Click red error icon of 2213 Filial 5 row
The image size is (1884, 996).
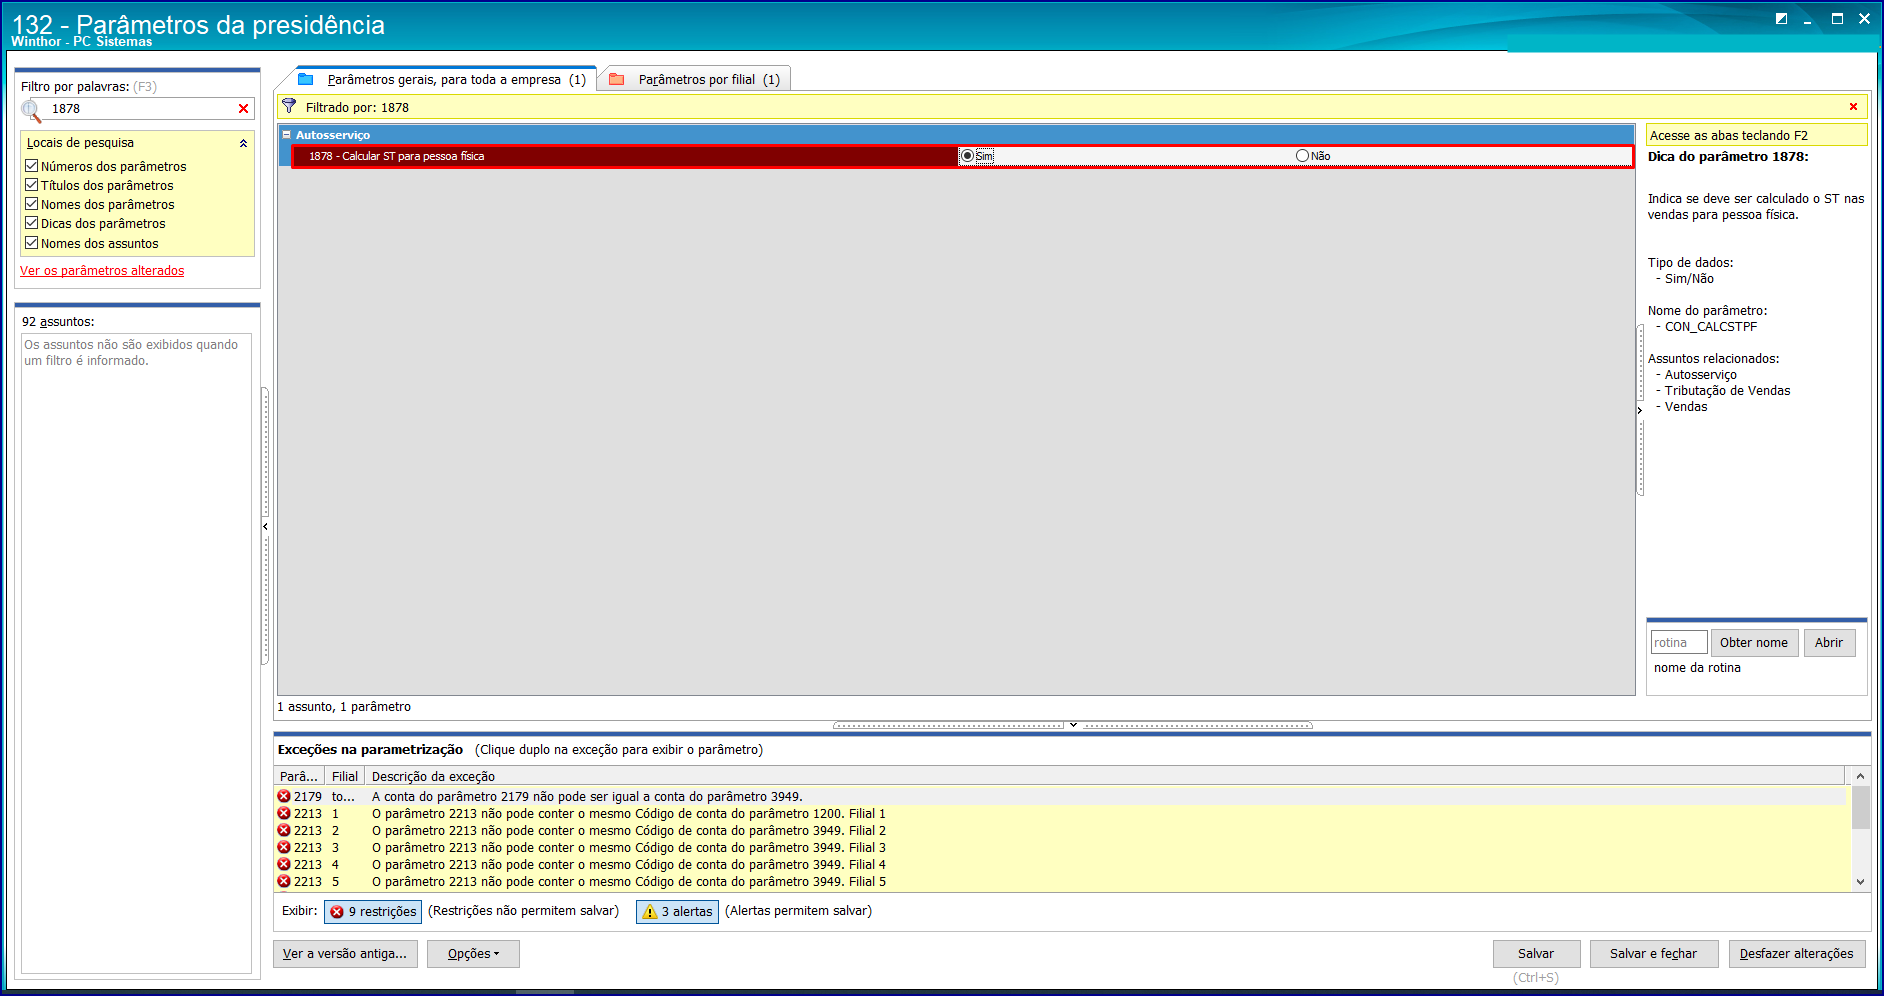(x=284, y=881)
